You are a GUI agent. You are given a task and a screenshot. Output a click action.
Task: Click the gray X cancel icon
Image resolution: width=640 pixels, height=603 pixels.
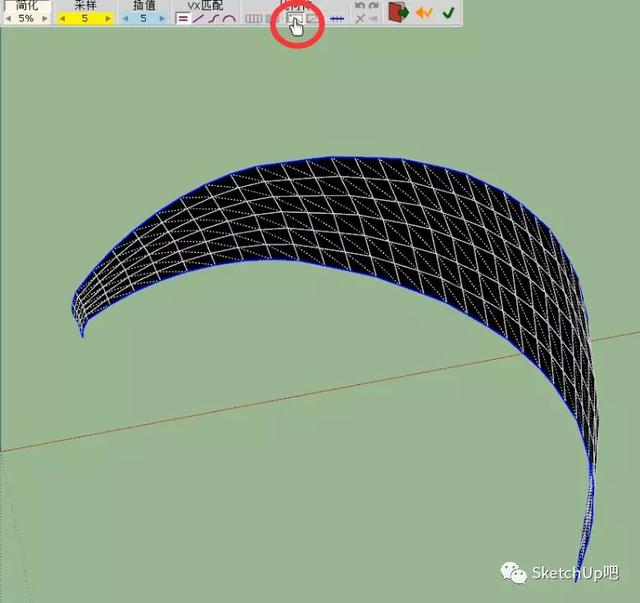pos(360,18)
